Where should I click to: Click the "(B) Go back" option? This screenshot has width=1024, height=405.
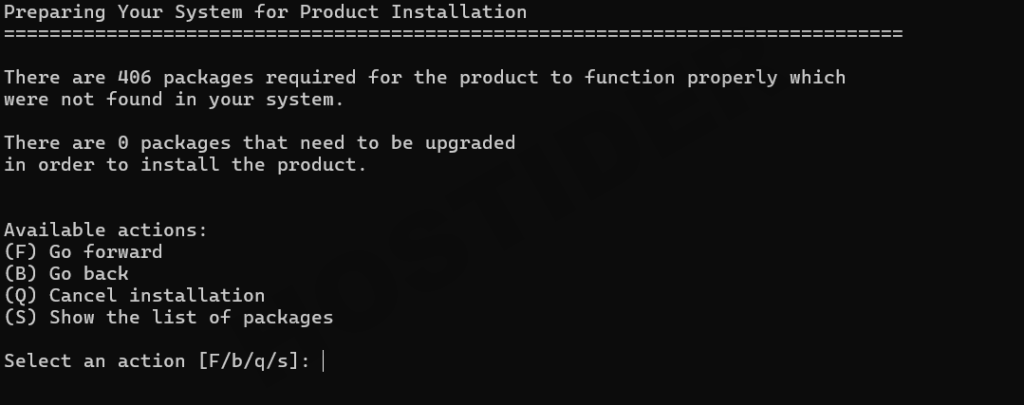[66, 273]
